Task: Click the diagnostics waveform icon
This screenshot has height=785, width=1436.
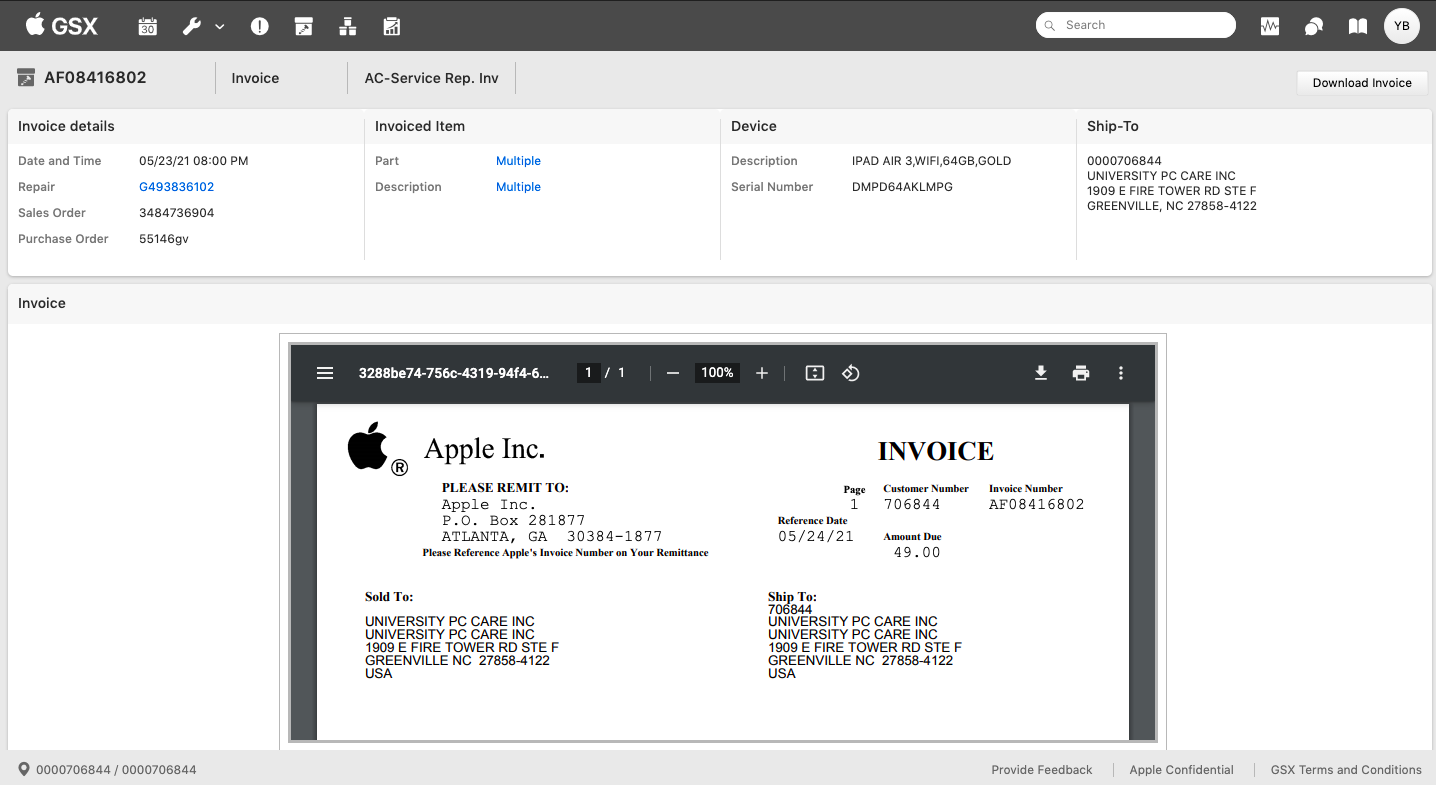Action: [x=1270, y=27]
